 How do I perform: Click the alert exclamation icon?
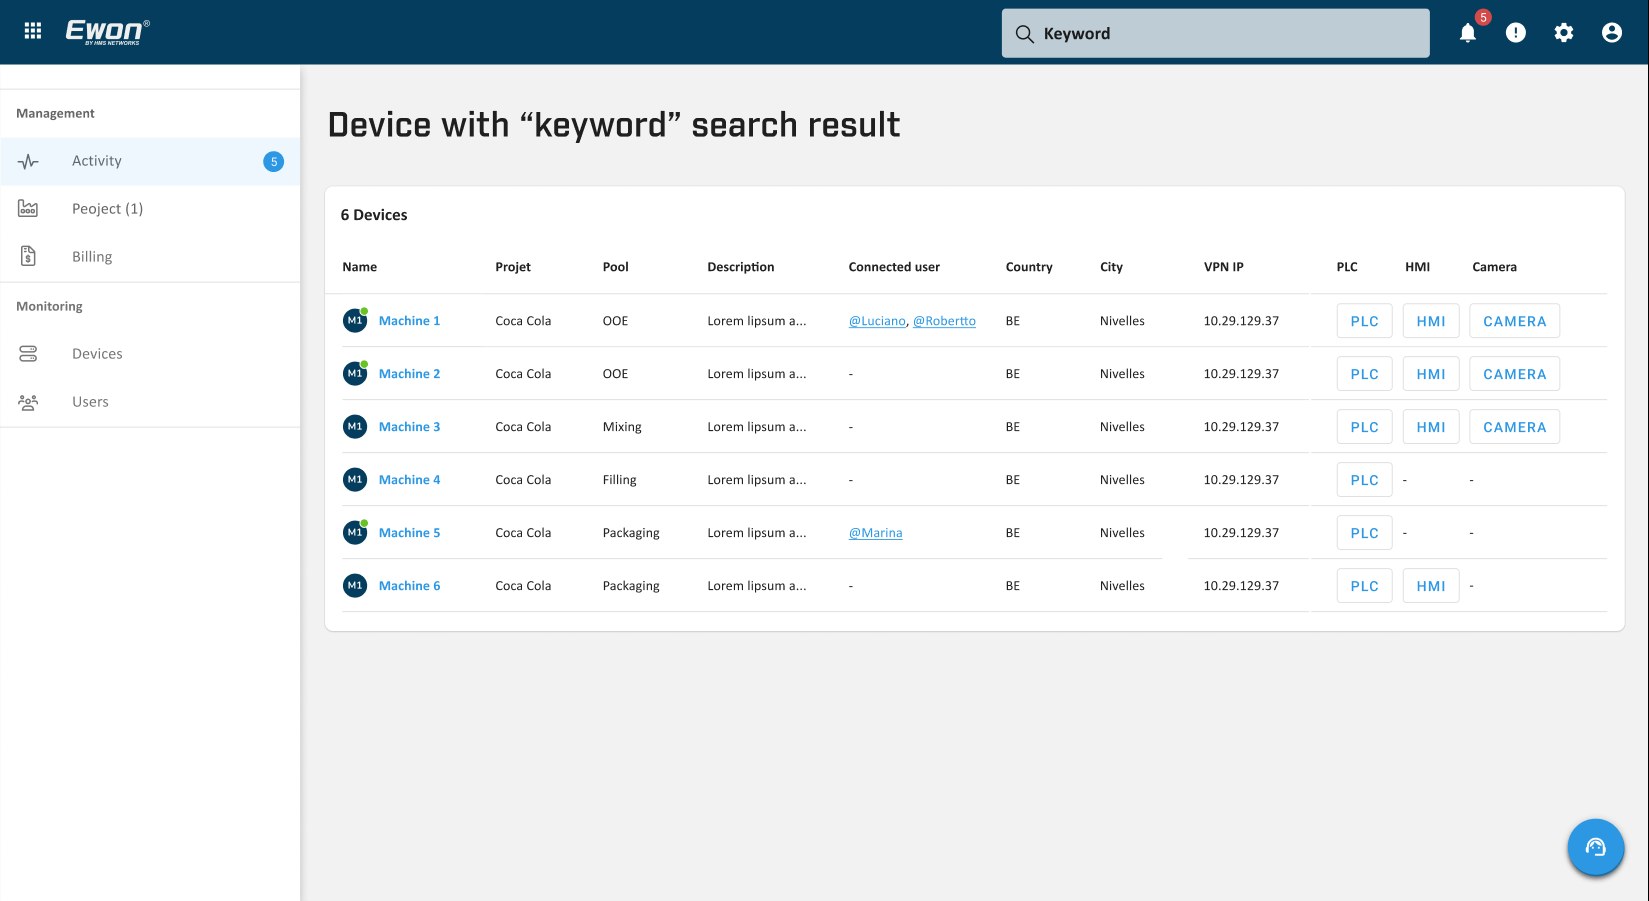click(x=1516, y=33)
